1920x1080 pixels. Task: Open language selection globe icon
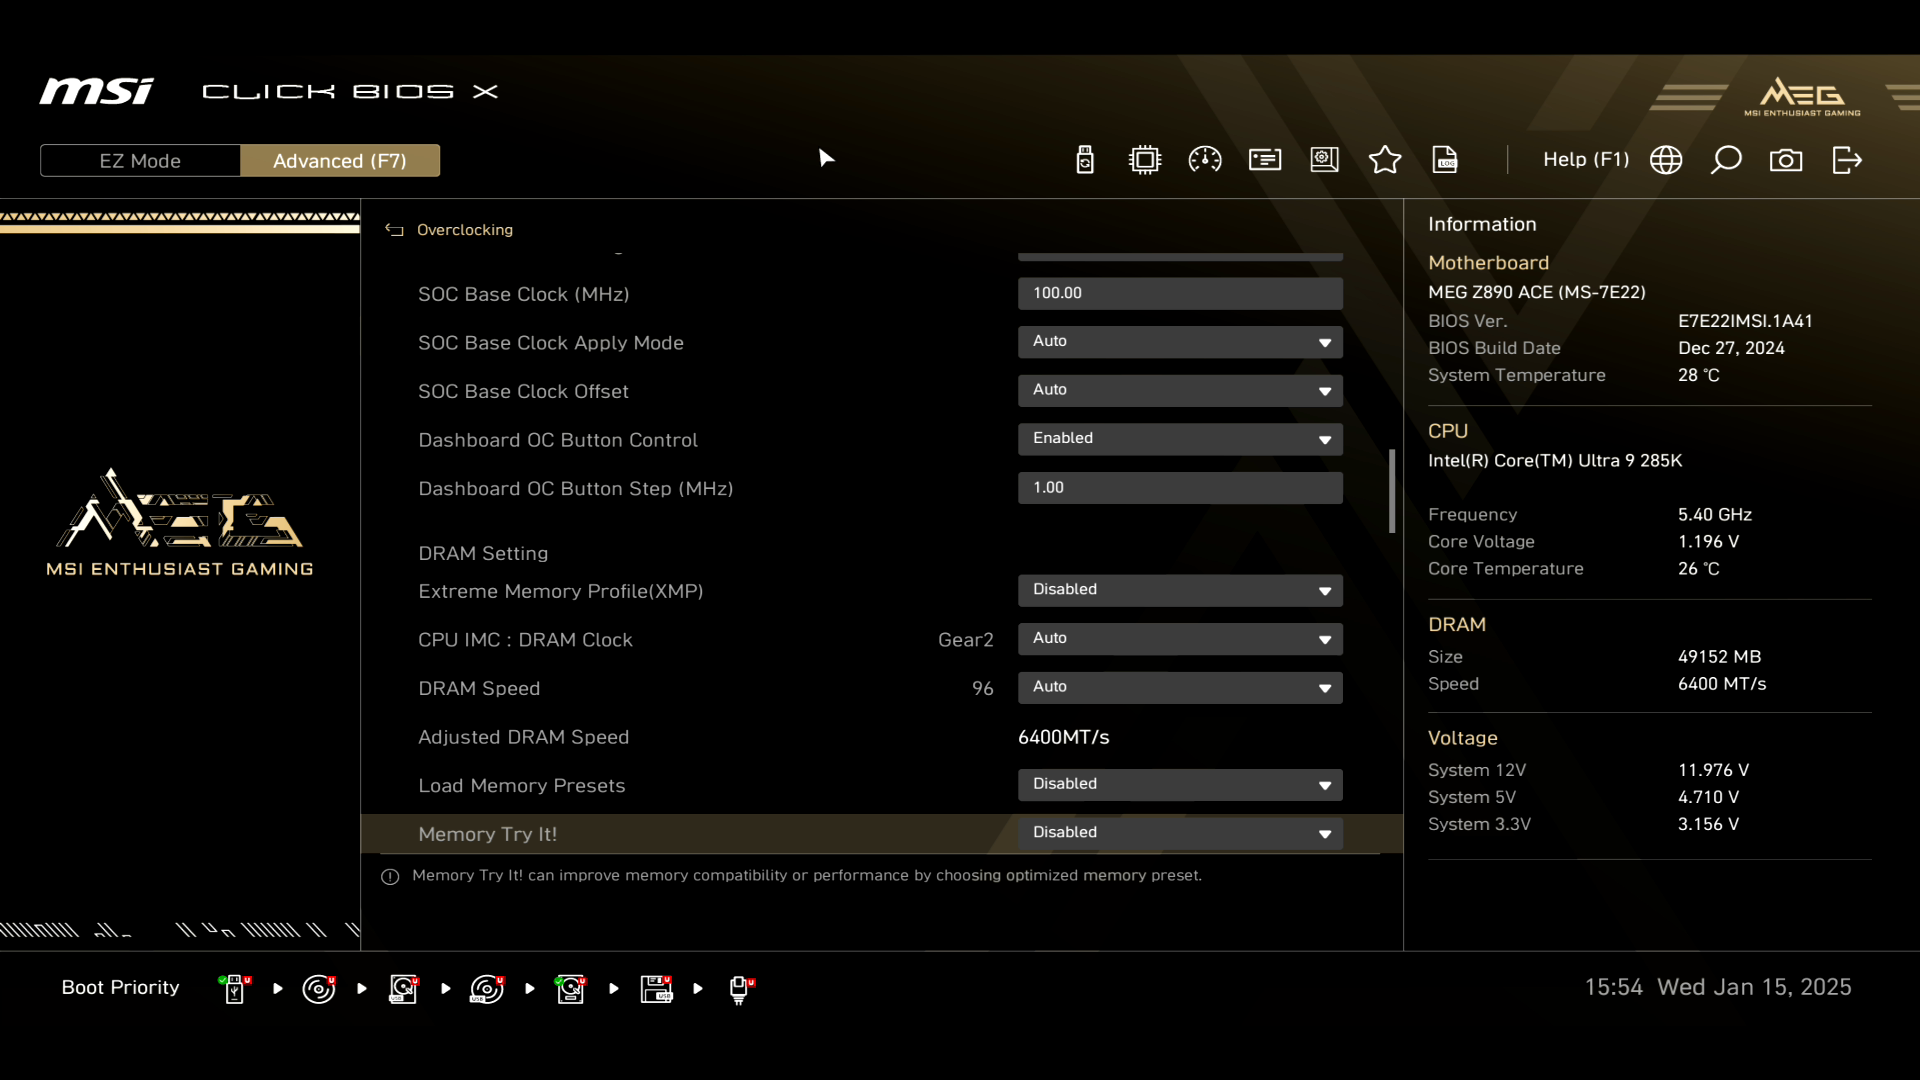[1665, 160]
